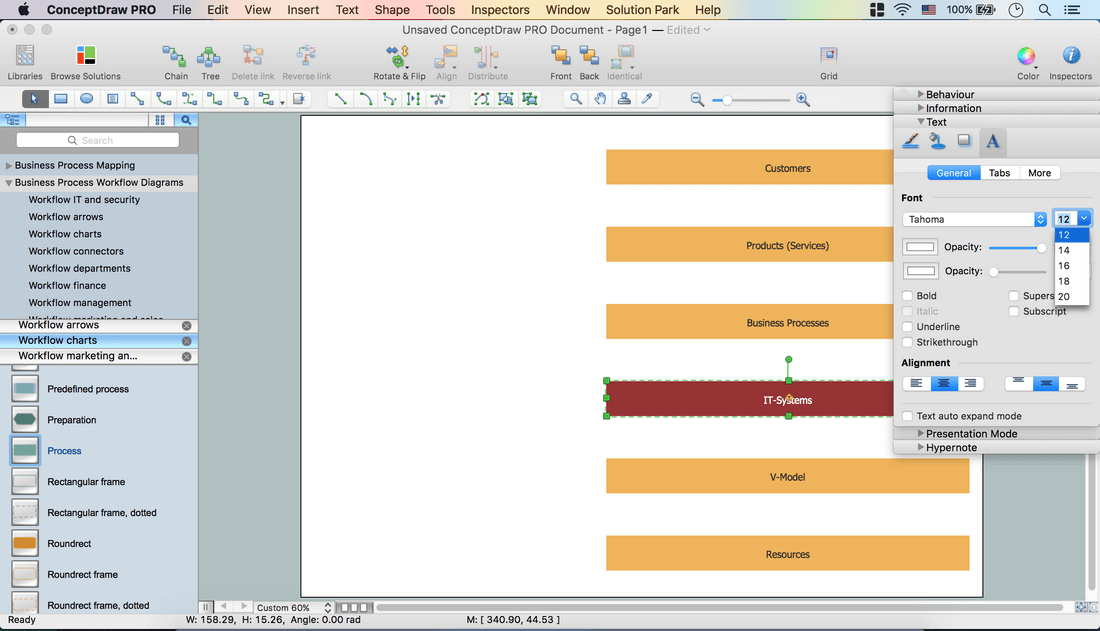Open the fill bucket settings in inspector

coord(937,141)
